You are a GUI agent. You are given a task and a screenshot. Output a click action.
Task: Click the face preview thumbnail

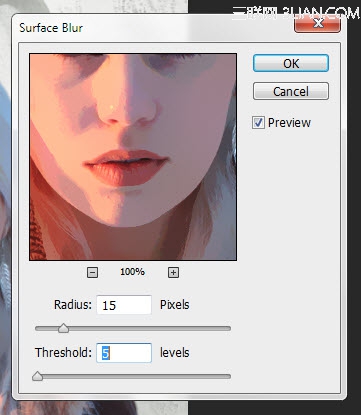click(x=133, y=157)
